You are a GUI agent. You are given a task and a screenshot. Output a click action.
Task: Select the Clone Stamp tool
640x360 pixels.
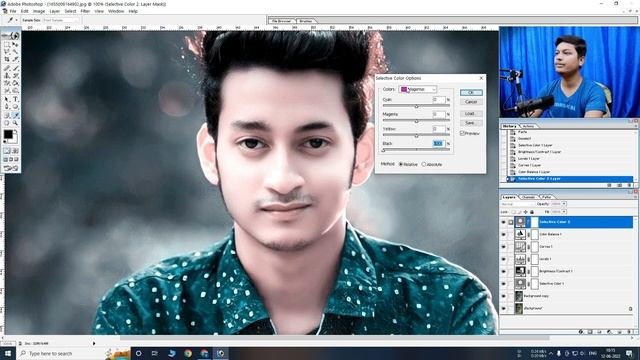click(x=7, y=76)
